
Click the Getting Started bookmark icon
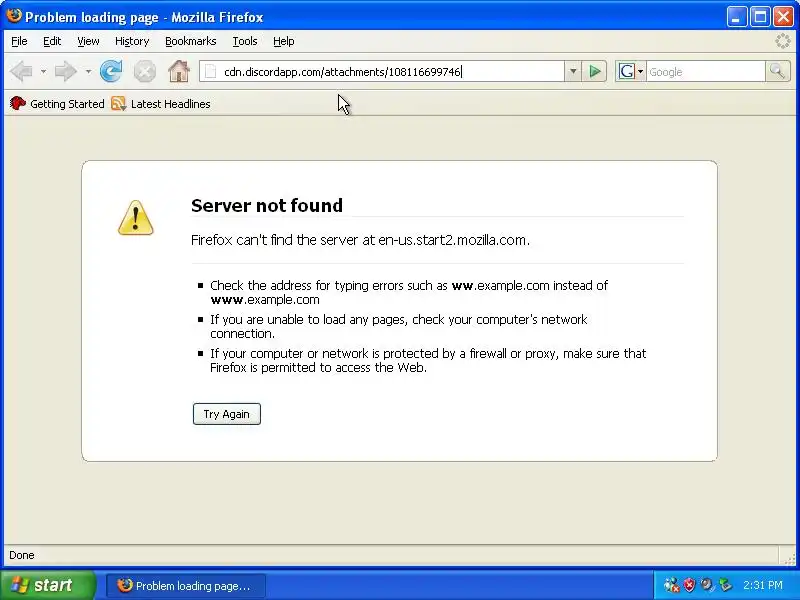coord(18,104)
